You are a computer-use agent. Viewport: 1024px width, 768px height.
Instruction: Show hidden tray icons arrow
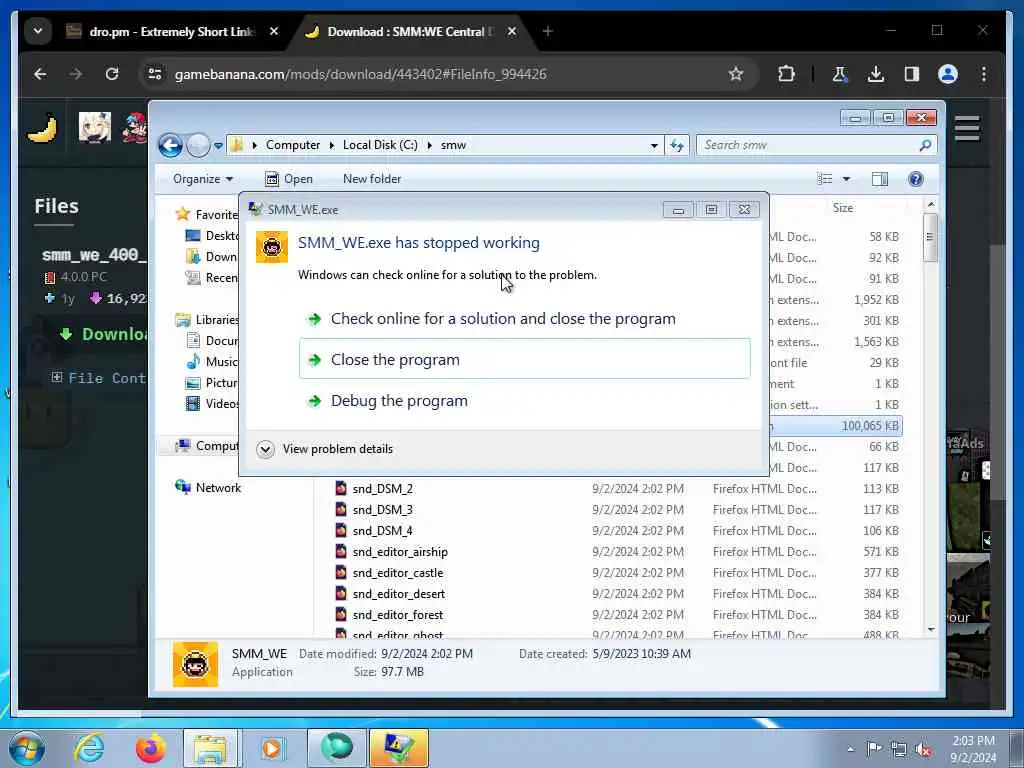(x=850, y=749)
